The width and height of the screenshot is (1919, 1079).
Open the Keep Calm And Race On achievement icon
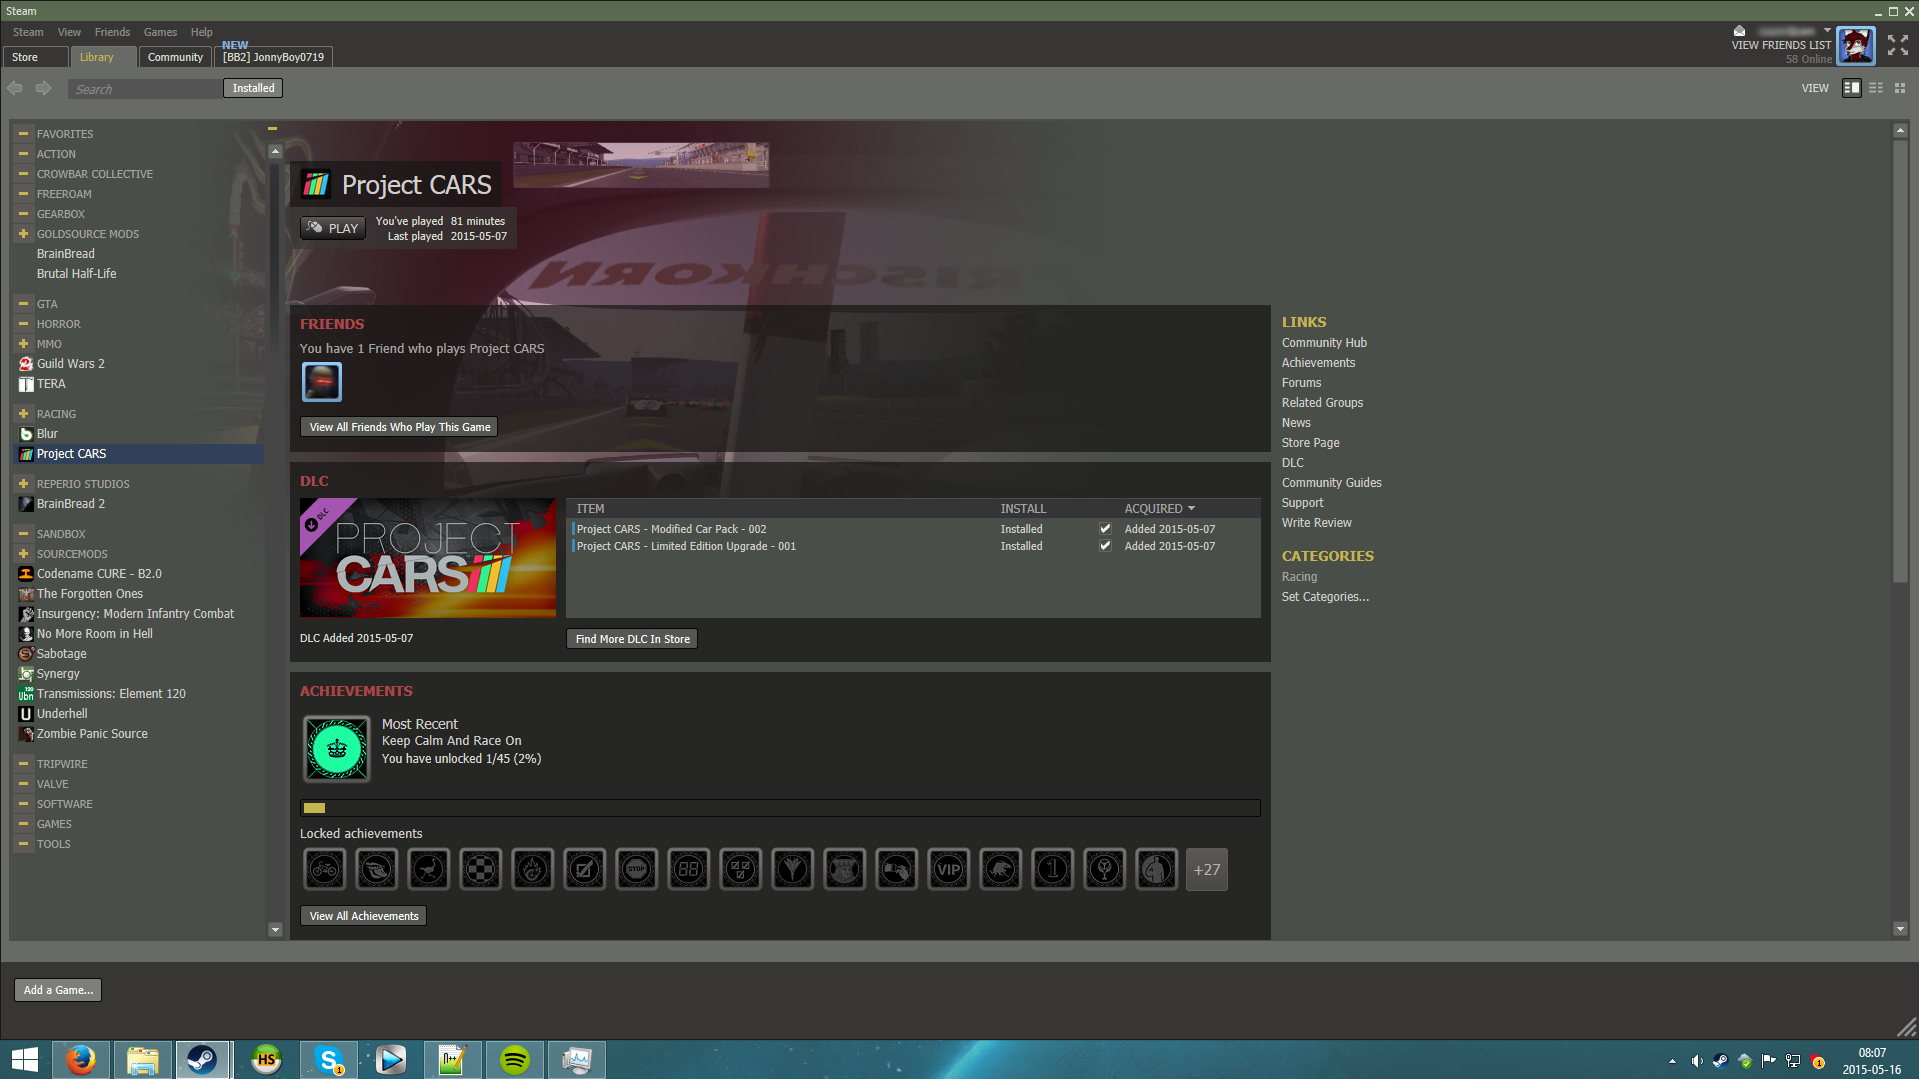[x=337, y=748]
